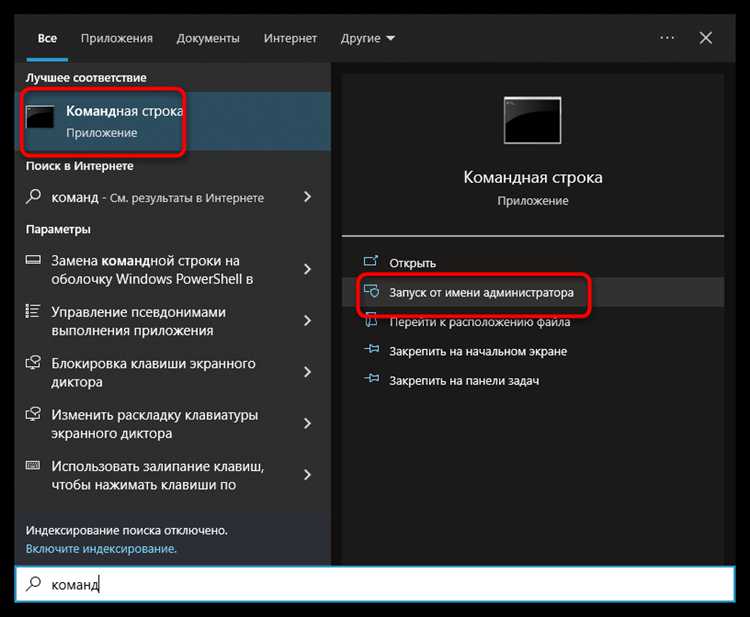
Task: Click the search input field with команд
Action: (x=380, y=584)
